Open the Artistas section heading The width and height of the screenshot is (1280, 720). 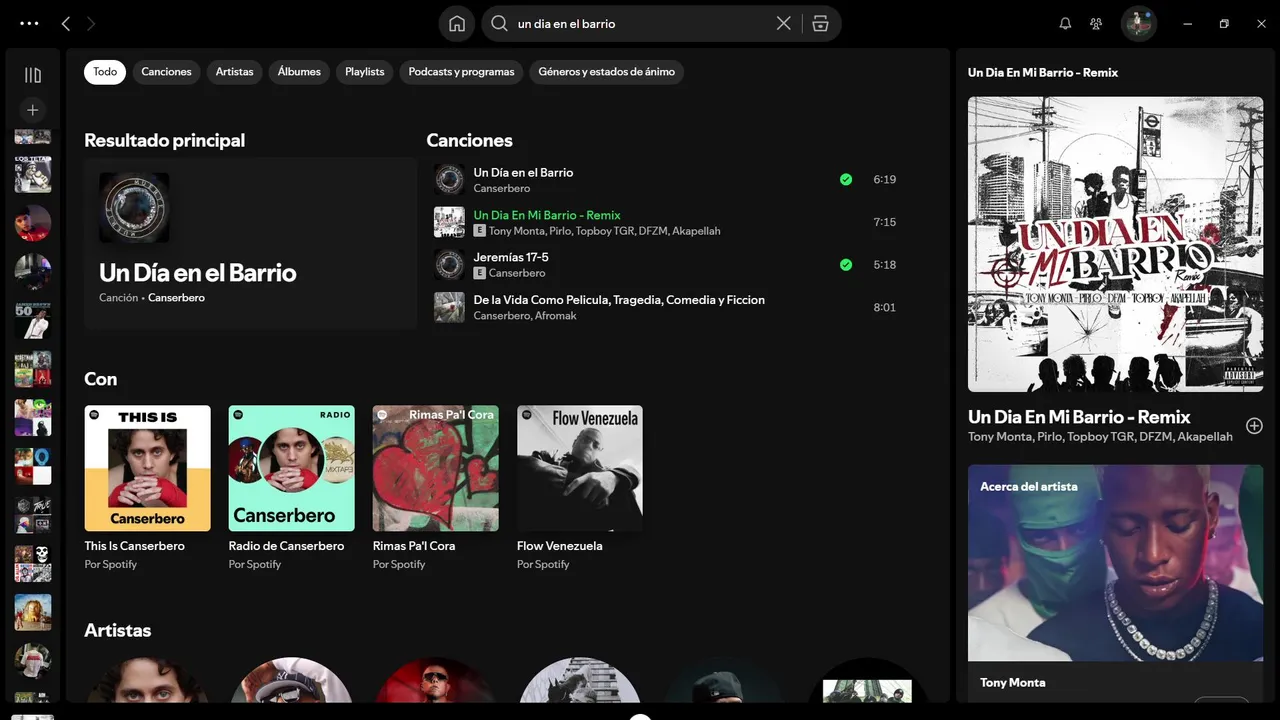(118, 630)
